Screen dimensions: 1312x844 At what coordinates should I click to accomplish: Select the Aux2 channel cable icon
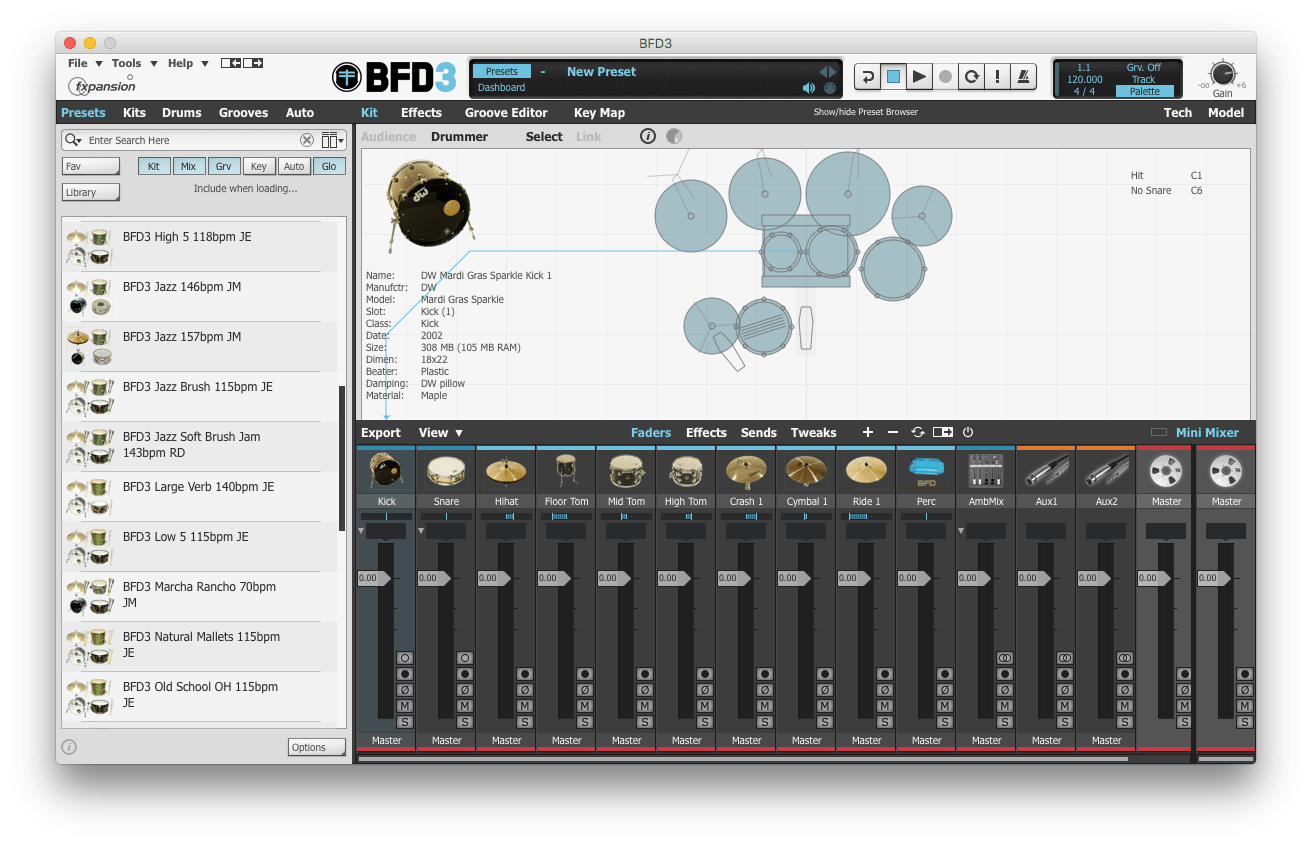(x=1106, y=471)
